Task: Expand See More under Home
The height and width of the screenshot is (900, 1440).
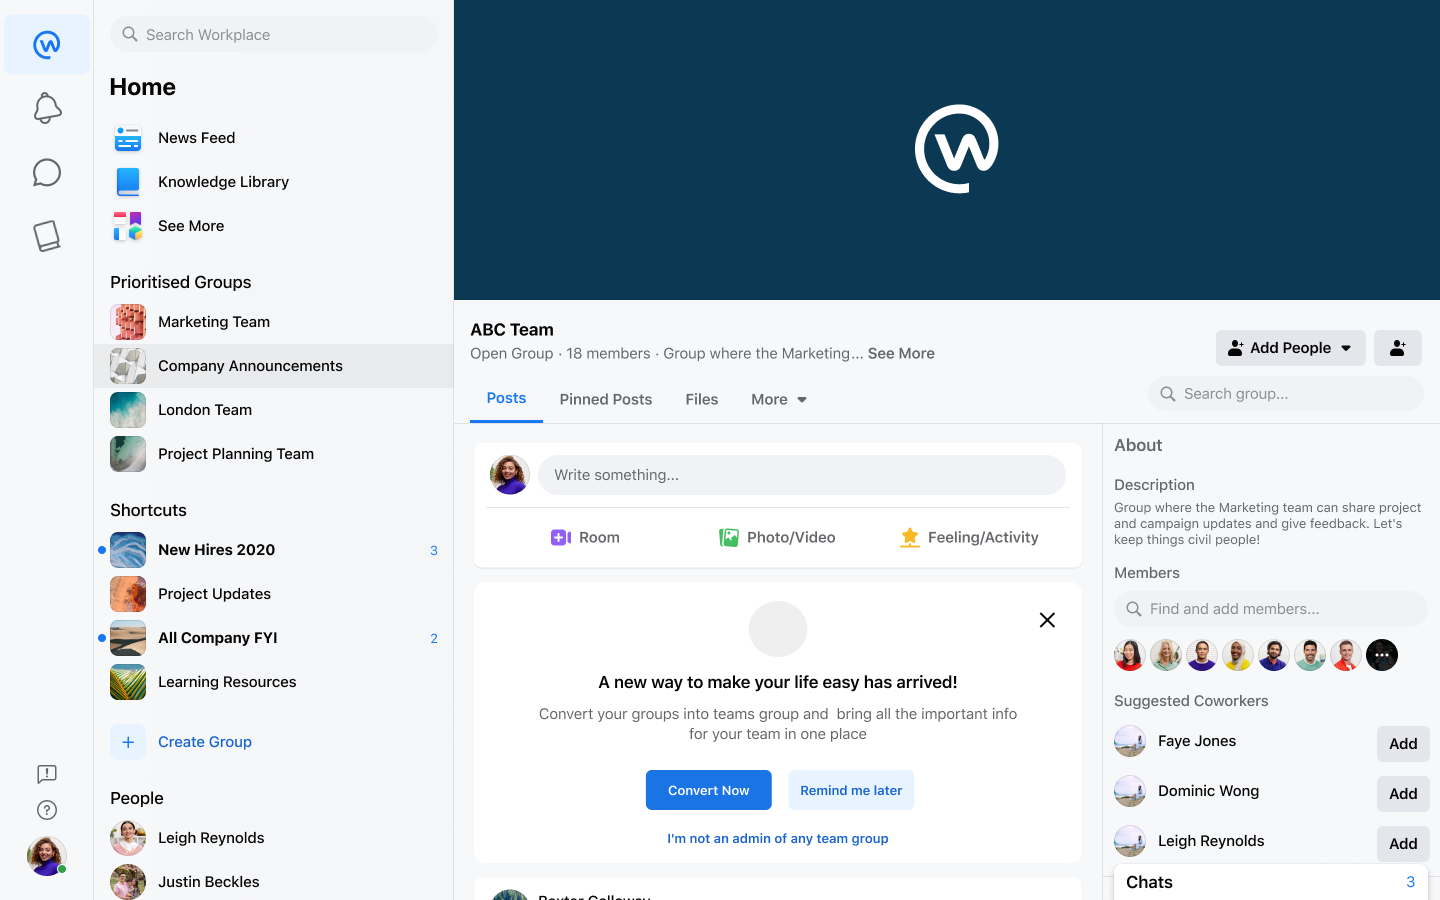Action: [191, 226]
